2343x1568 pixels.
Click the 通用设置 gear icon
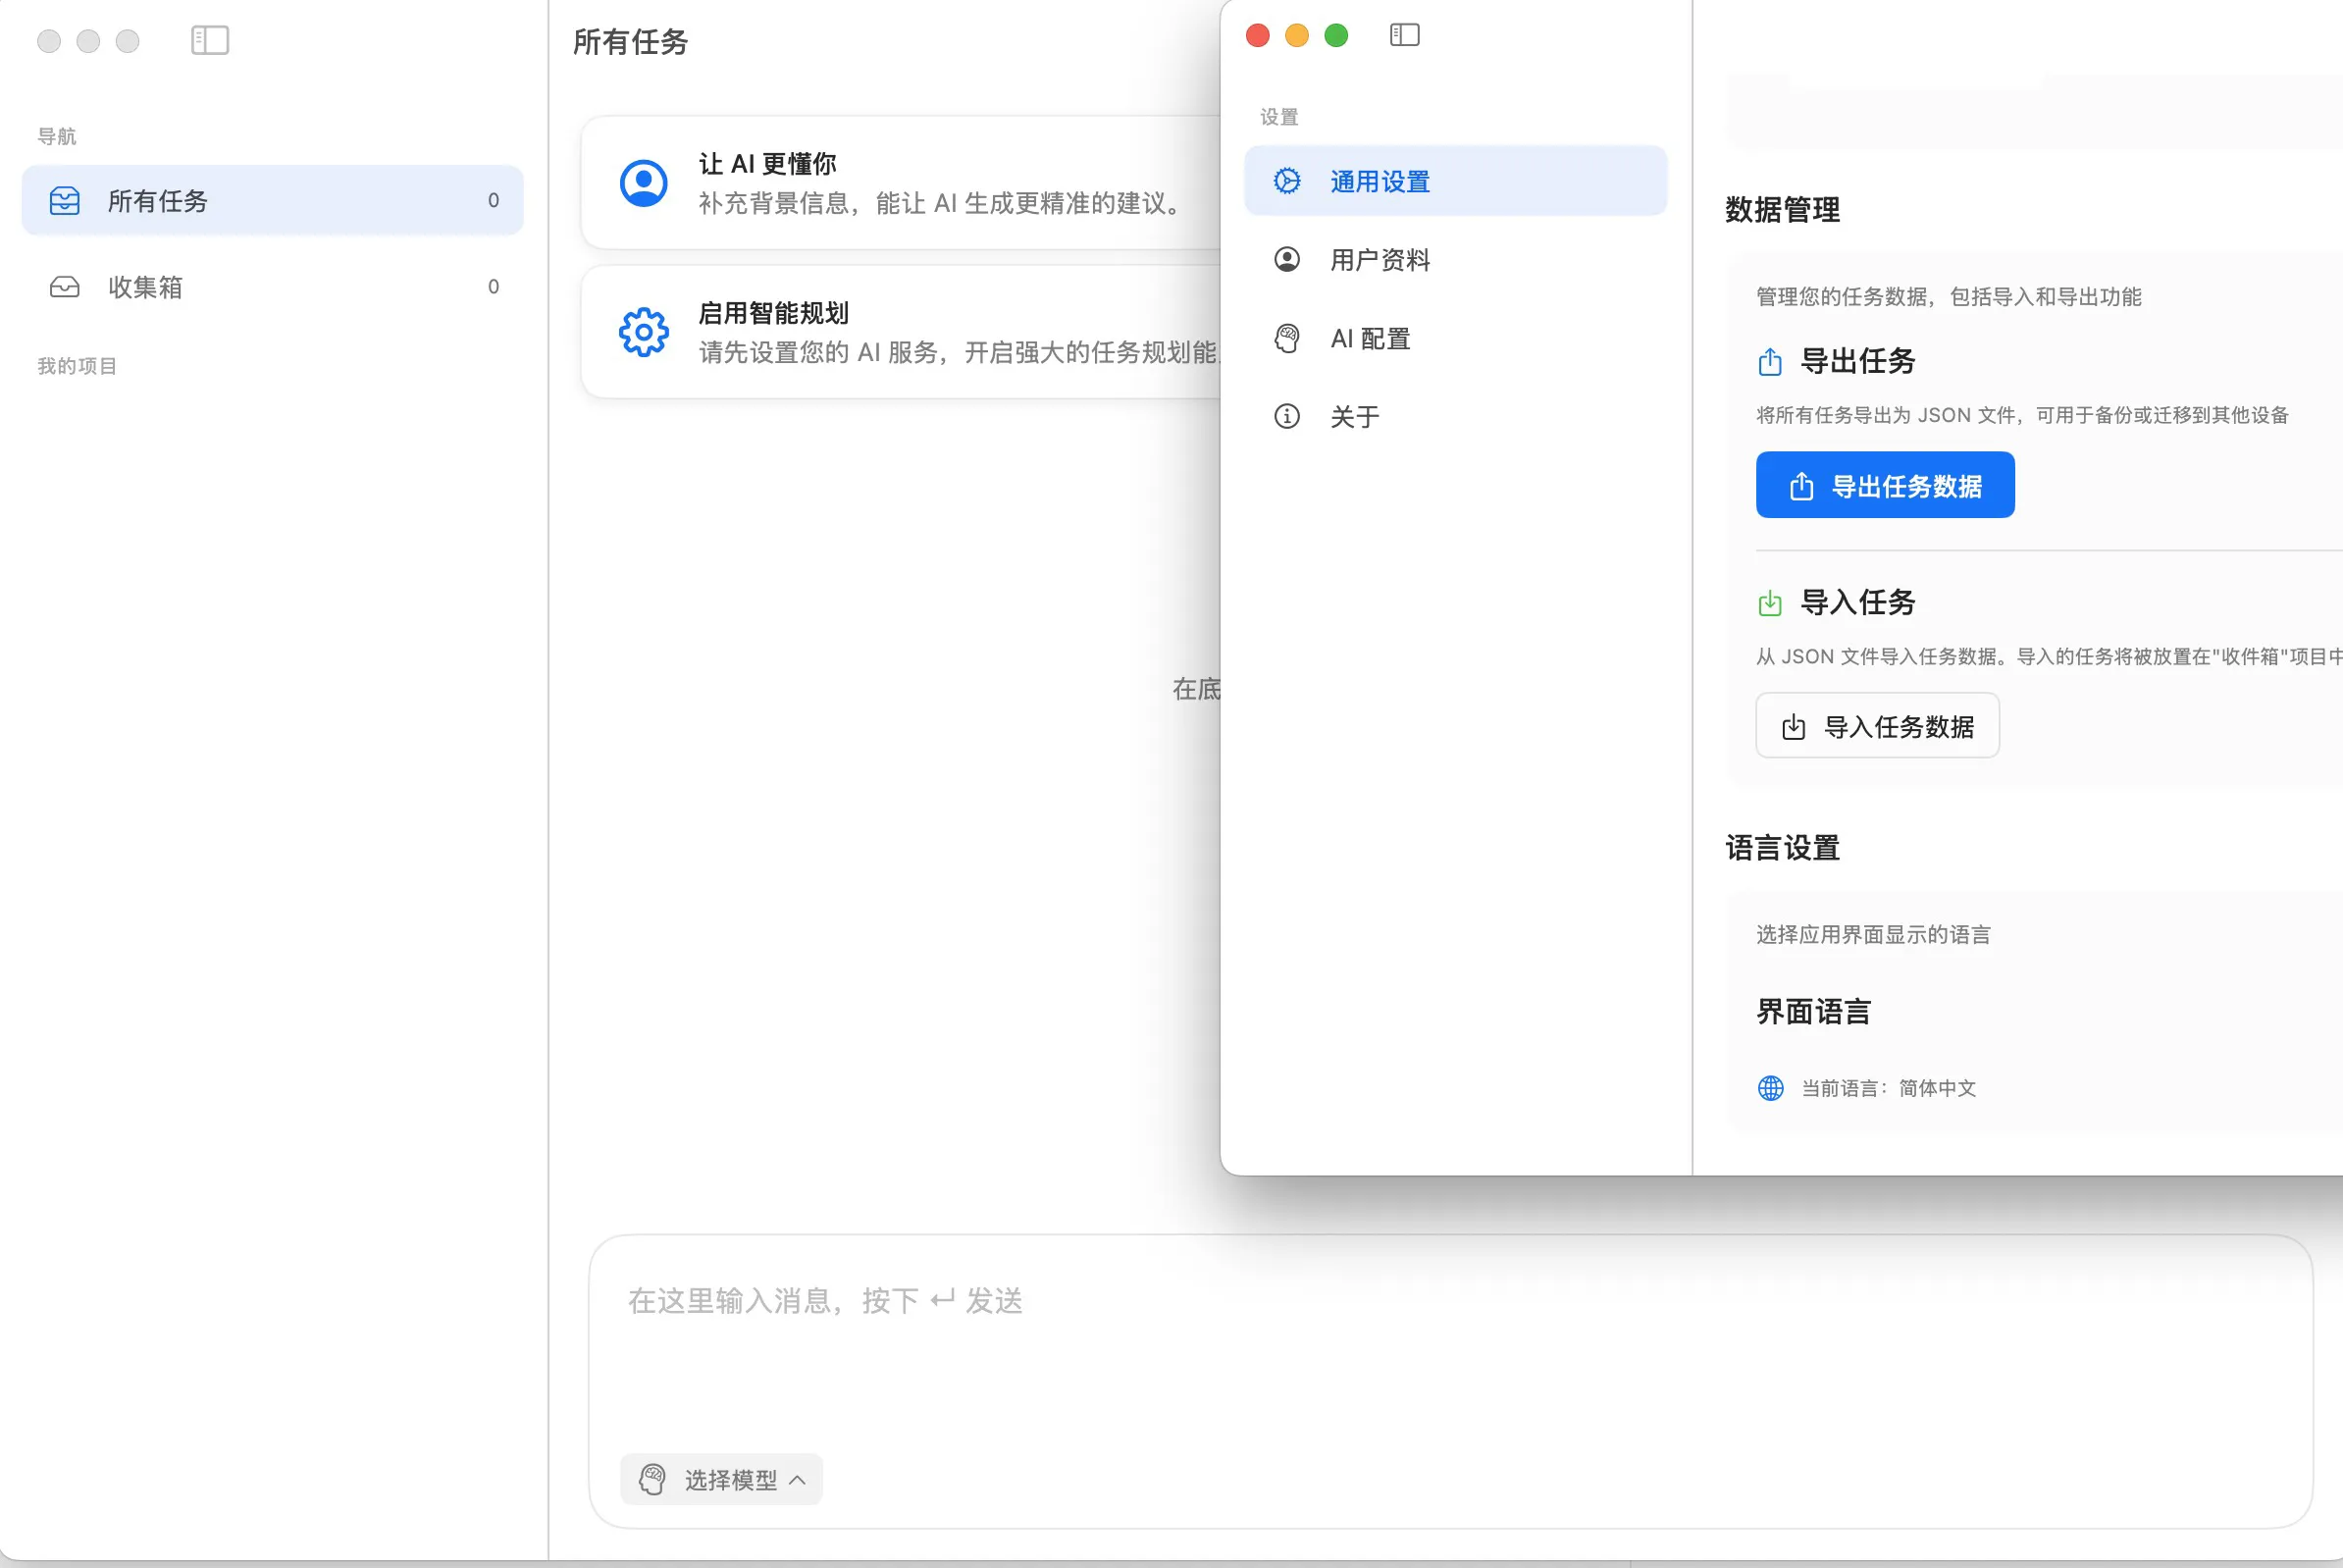click(x=1290, y=180)
